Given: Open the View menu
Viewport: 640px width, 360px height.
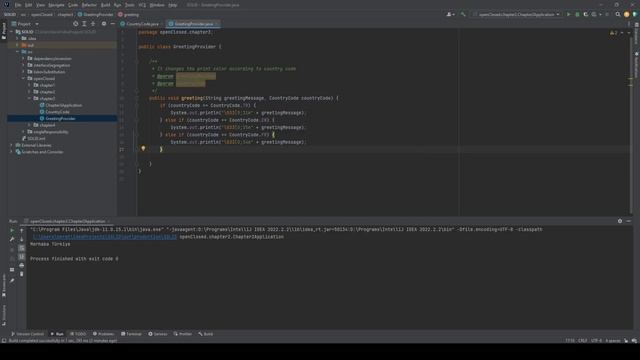Looking at the screenshot, I should (40, 5).
